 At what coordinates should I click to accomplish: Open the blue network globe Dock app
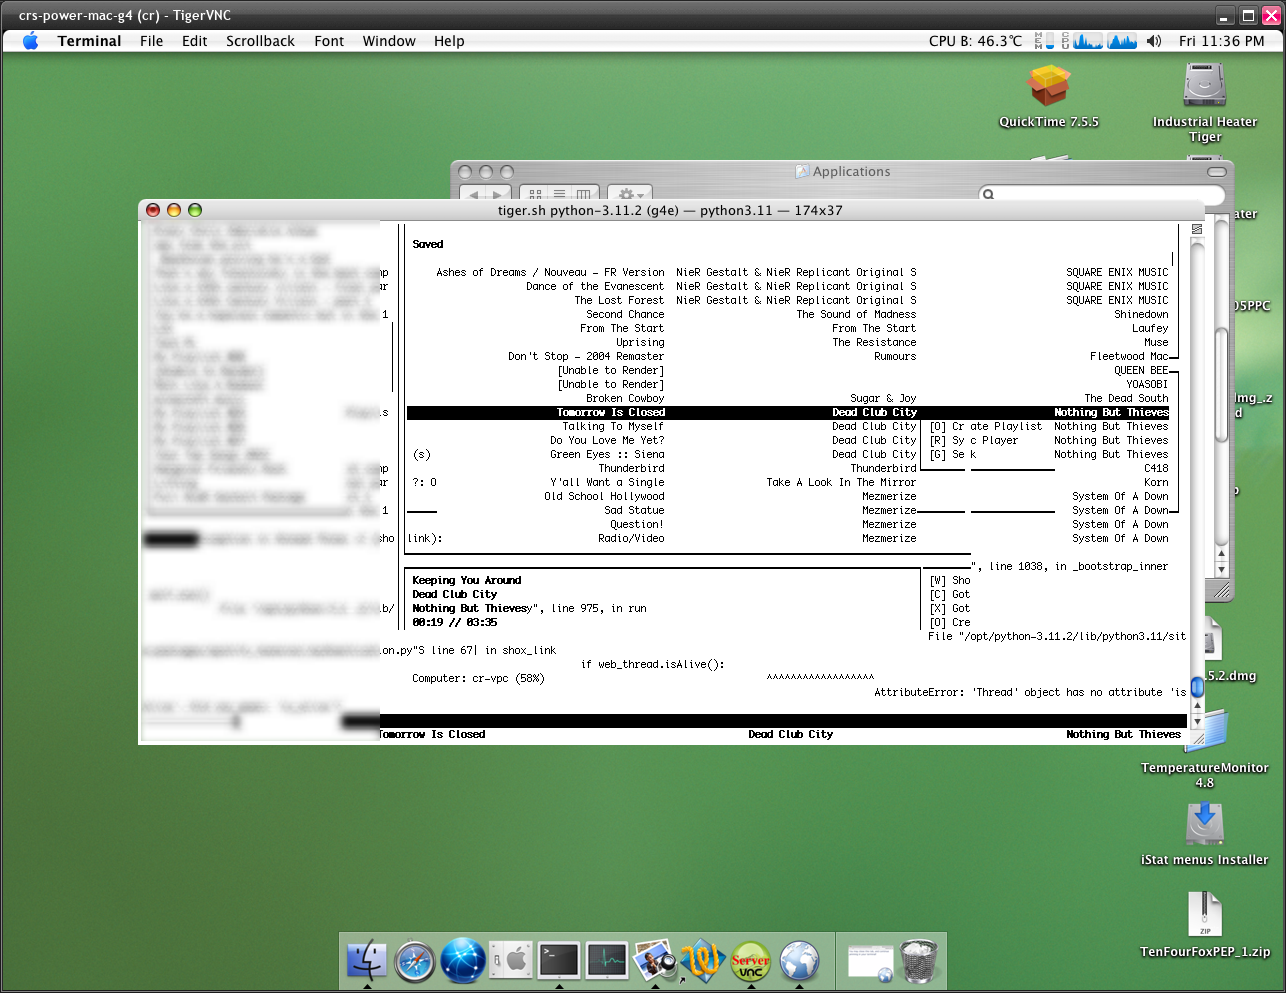coord(463,961)
